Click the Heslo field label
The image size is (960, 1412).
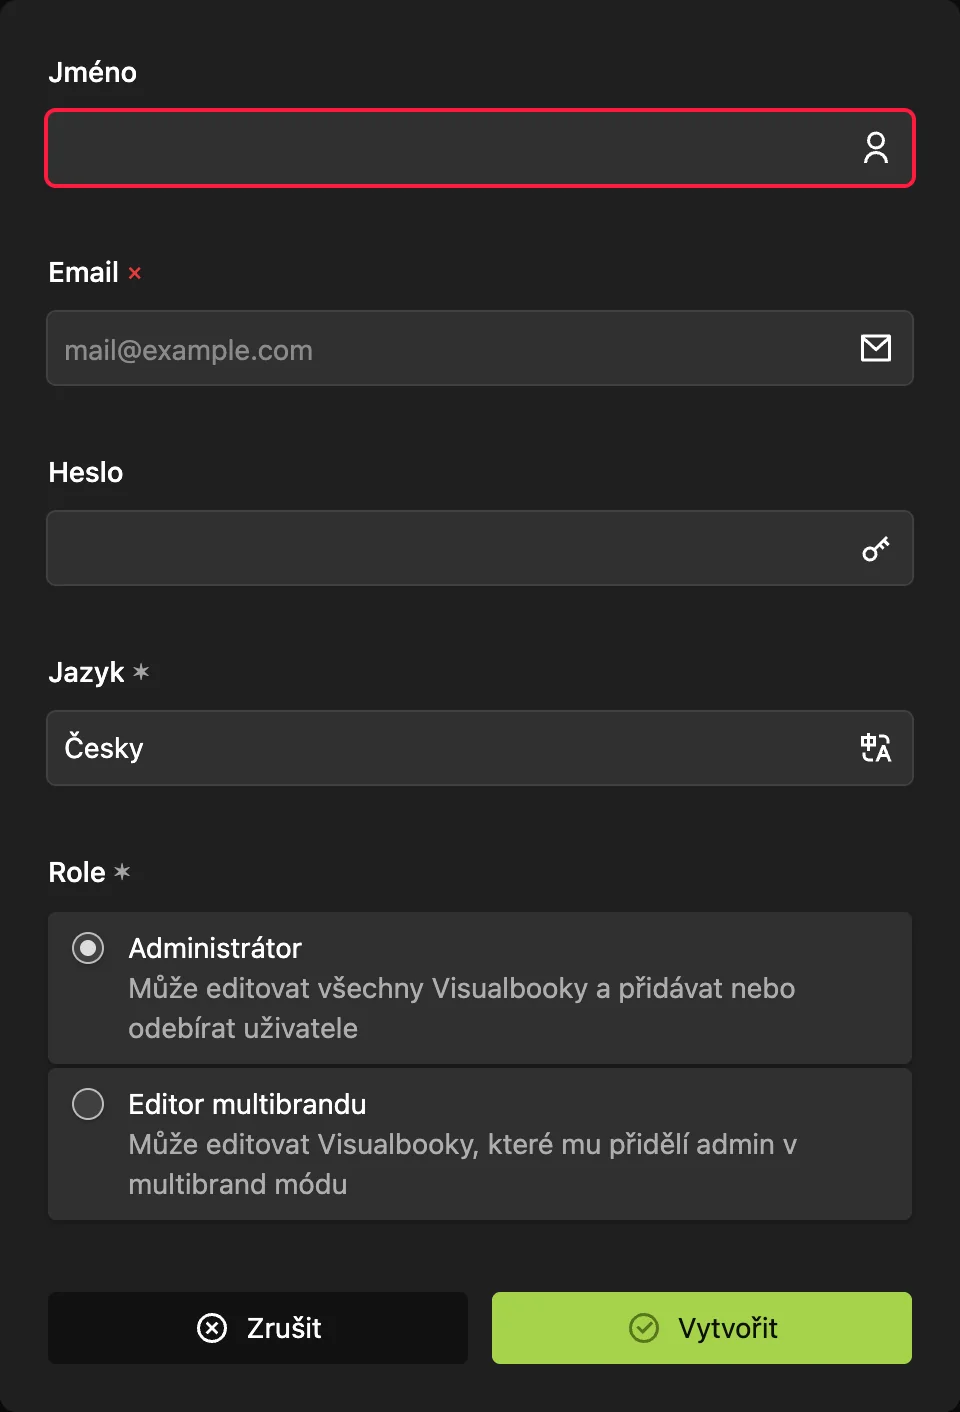point(86,472)
